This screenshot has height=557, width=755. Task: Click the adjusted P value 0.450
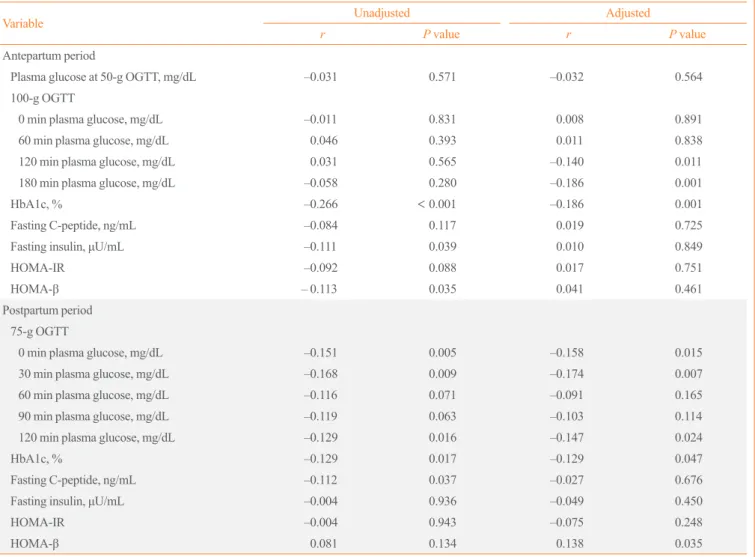(x=689, y=501)
